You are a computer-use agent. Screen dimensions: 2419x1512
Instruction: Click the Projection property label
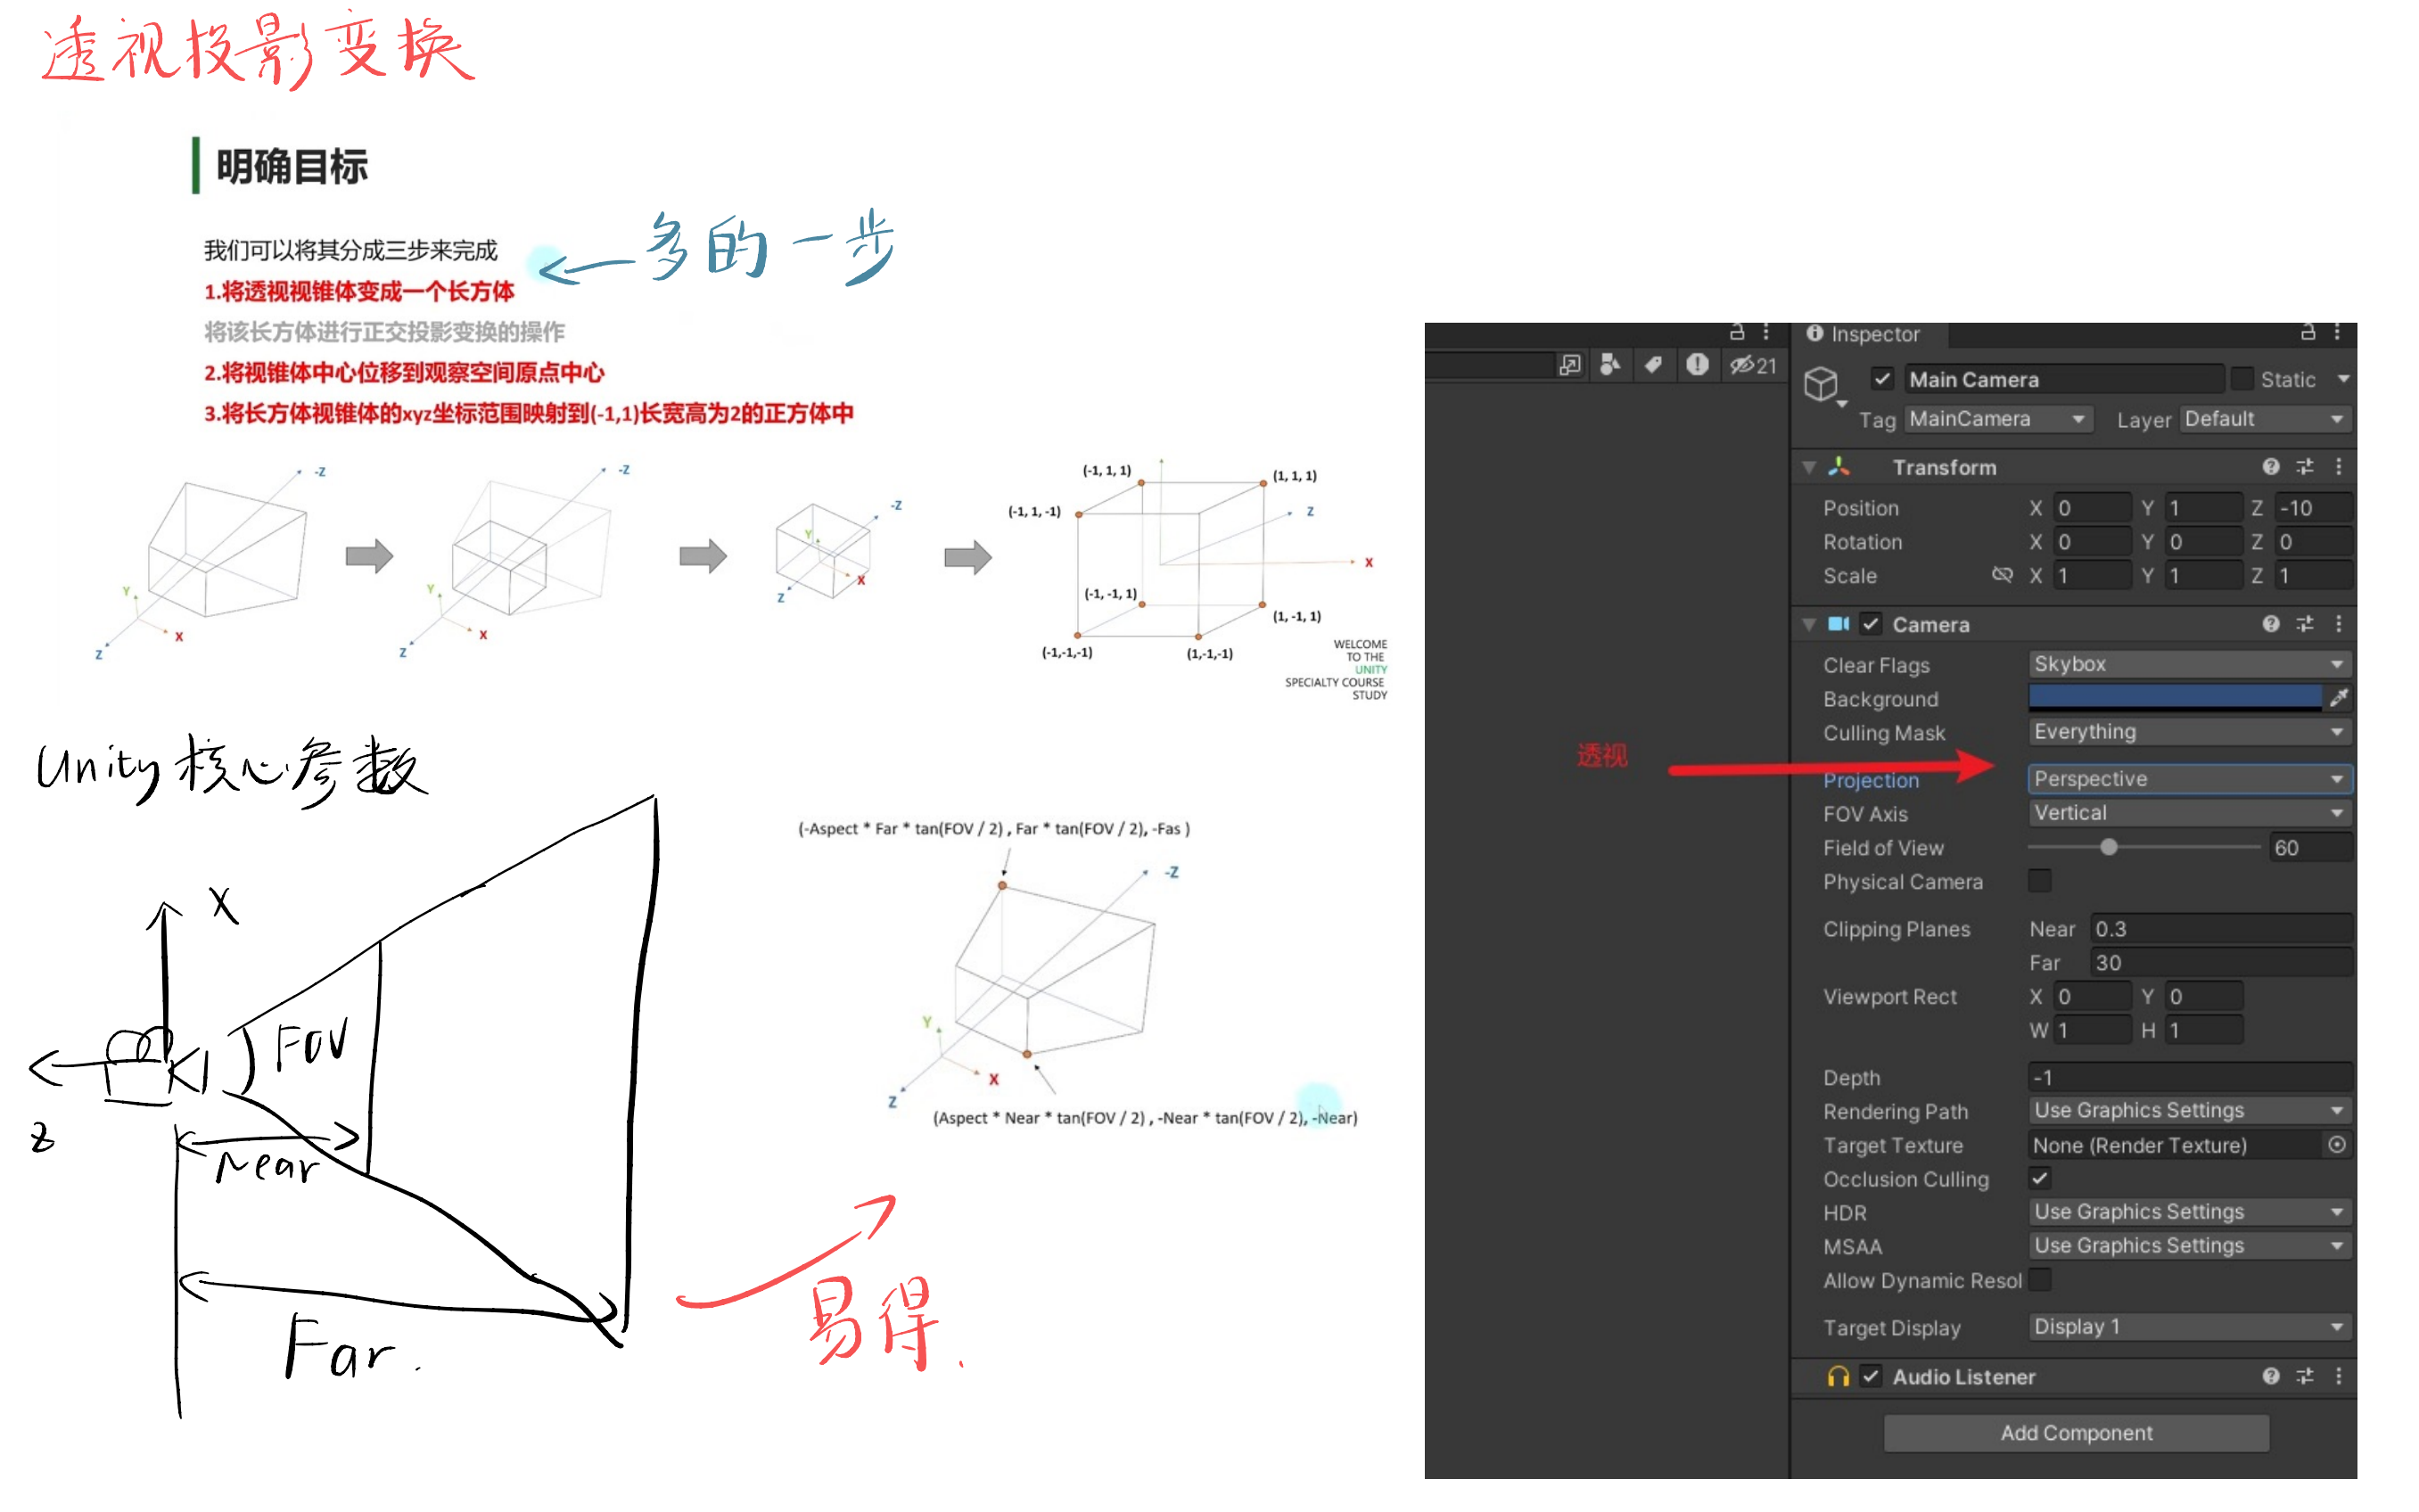[1870, 780]
